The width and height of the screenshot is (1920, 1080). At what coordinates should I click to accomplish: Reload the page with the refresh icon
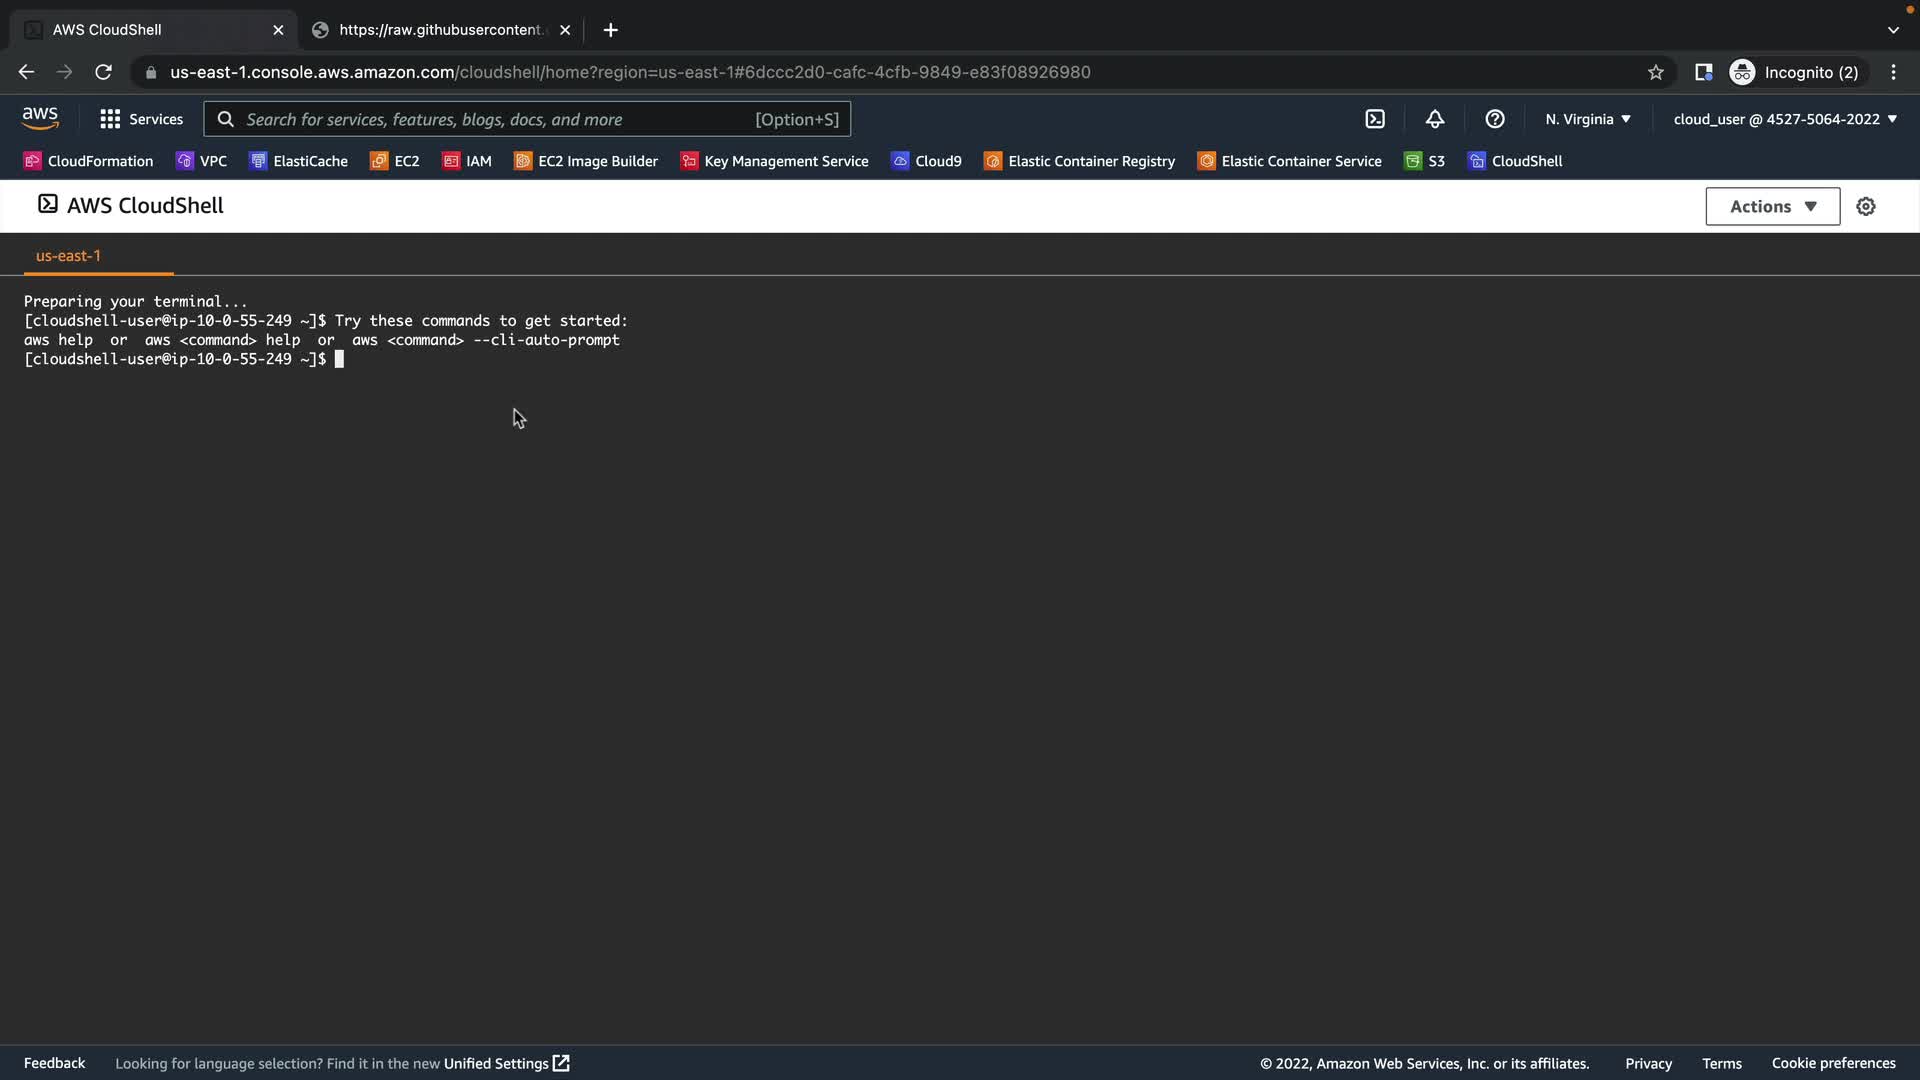coord(103,72)
